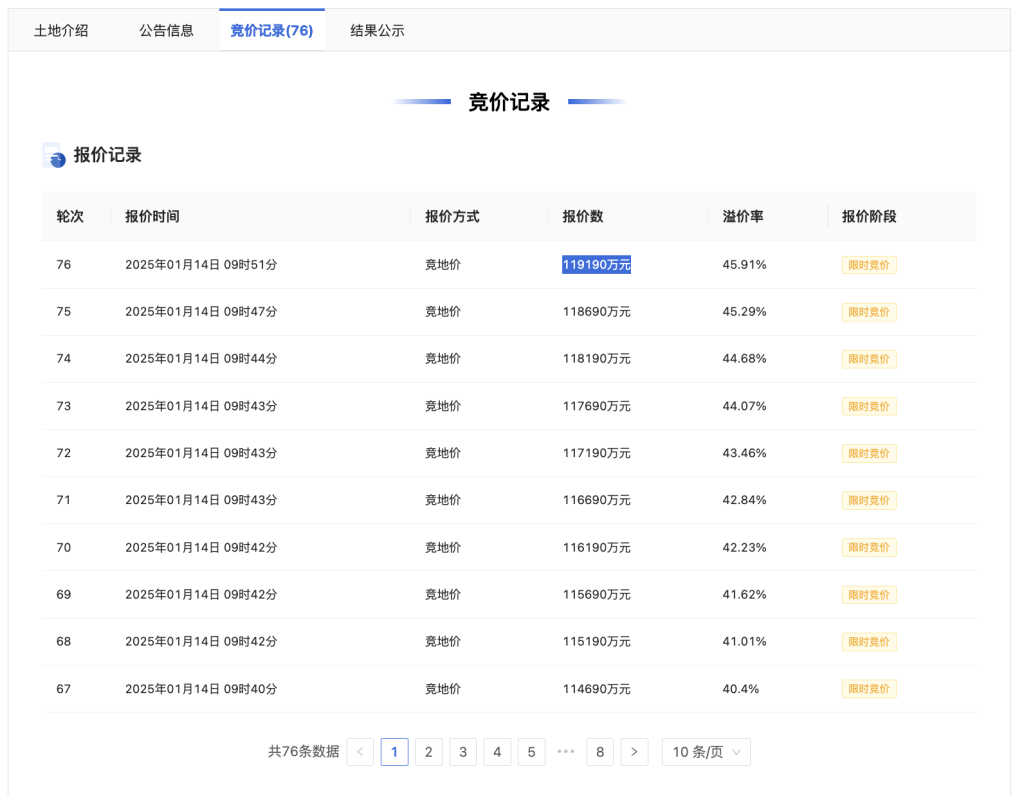Click the previous page arrow
1024x796 pixels.
click(360, 752)
